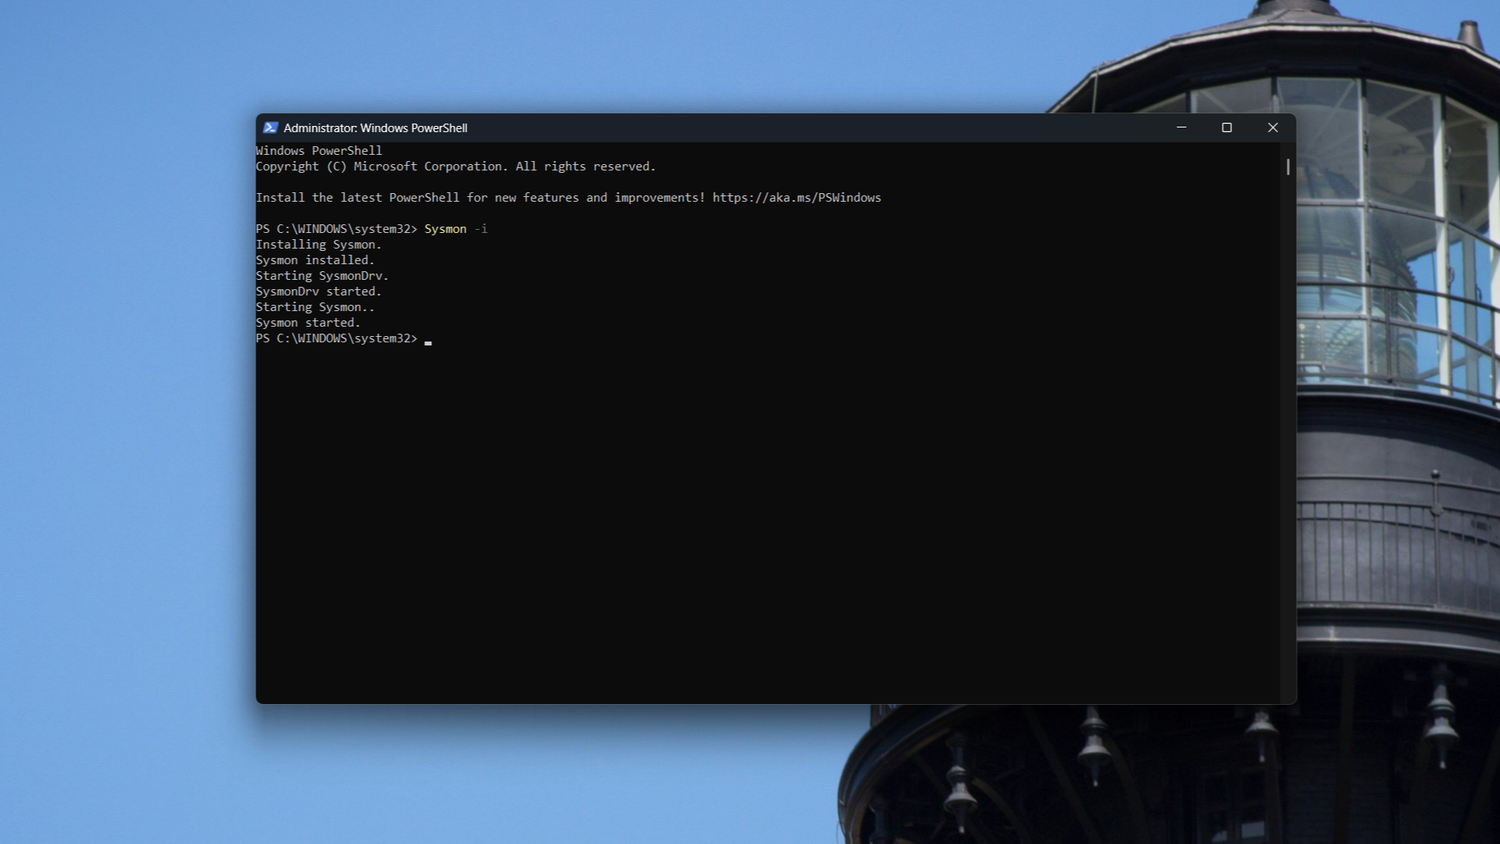The height and width of the screenshot is (844, 1500).
Task: Maximize the PowerShell window
Action: [x=1227, y=128]
